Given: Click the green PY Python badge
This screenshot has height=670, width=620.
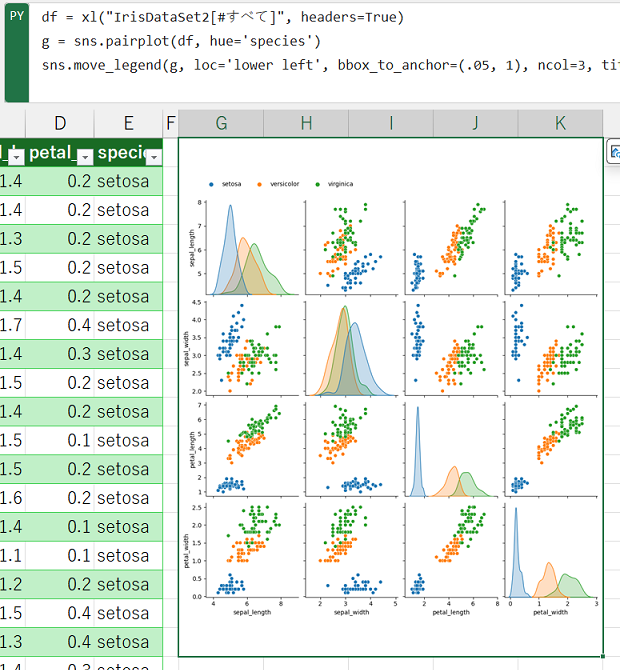Looking at the screenshot, I should (17, 53).
